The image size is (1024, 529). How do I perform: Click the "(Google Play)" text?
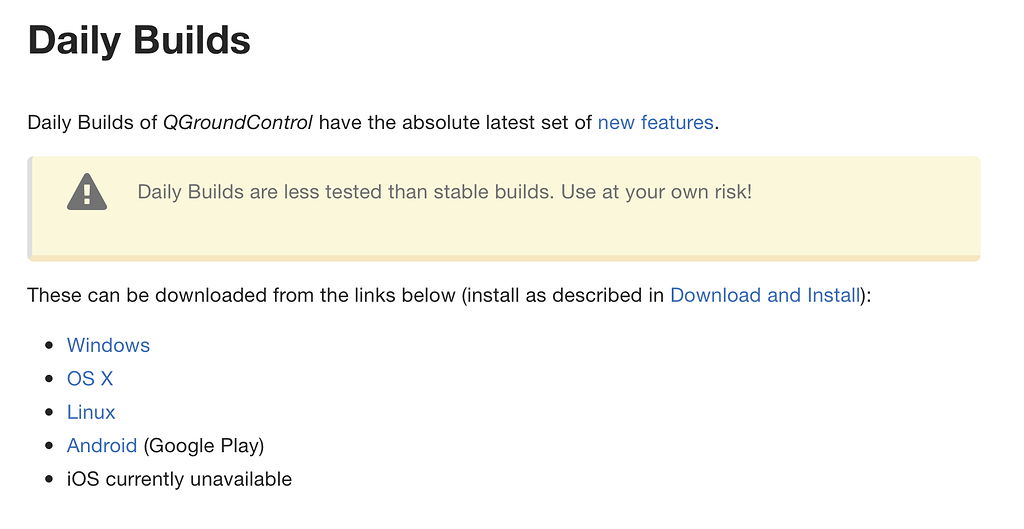(204, 446)
